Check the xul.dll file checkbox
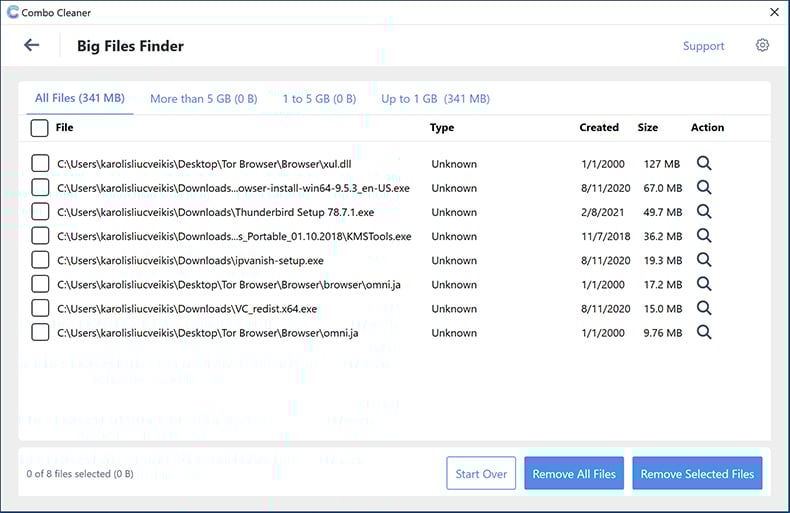 pos(40,163)
